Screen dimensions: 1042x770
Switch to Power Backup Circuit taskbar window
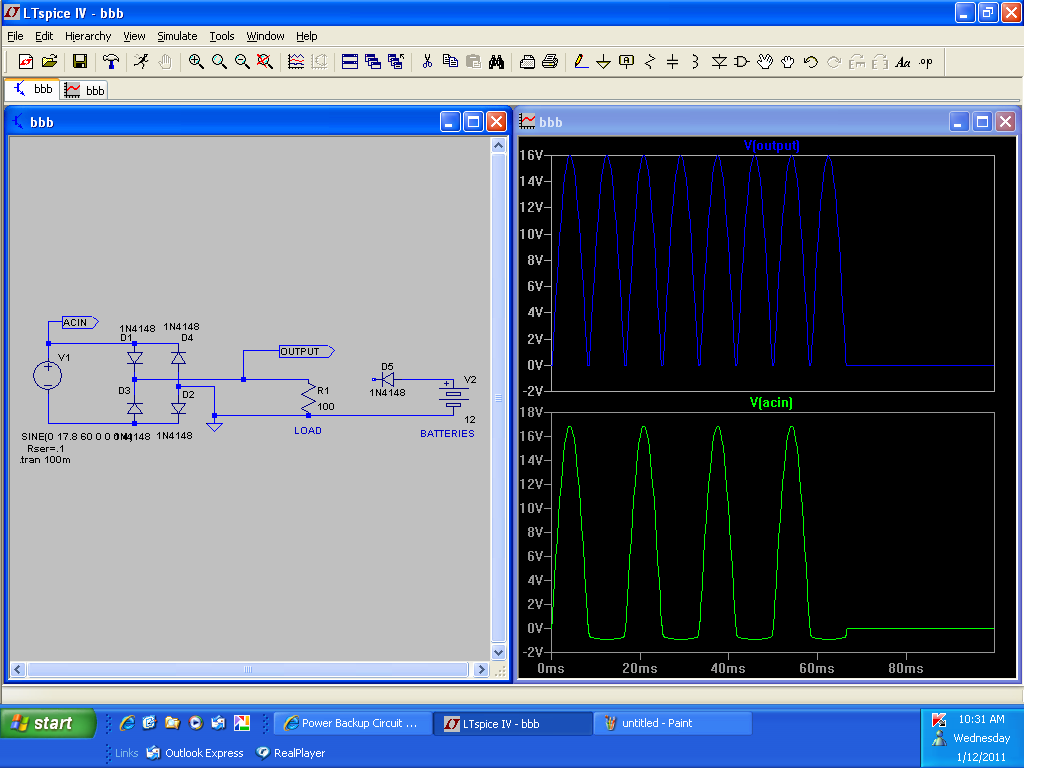tap(353, 723)
